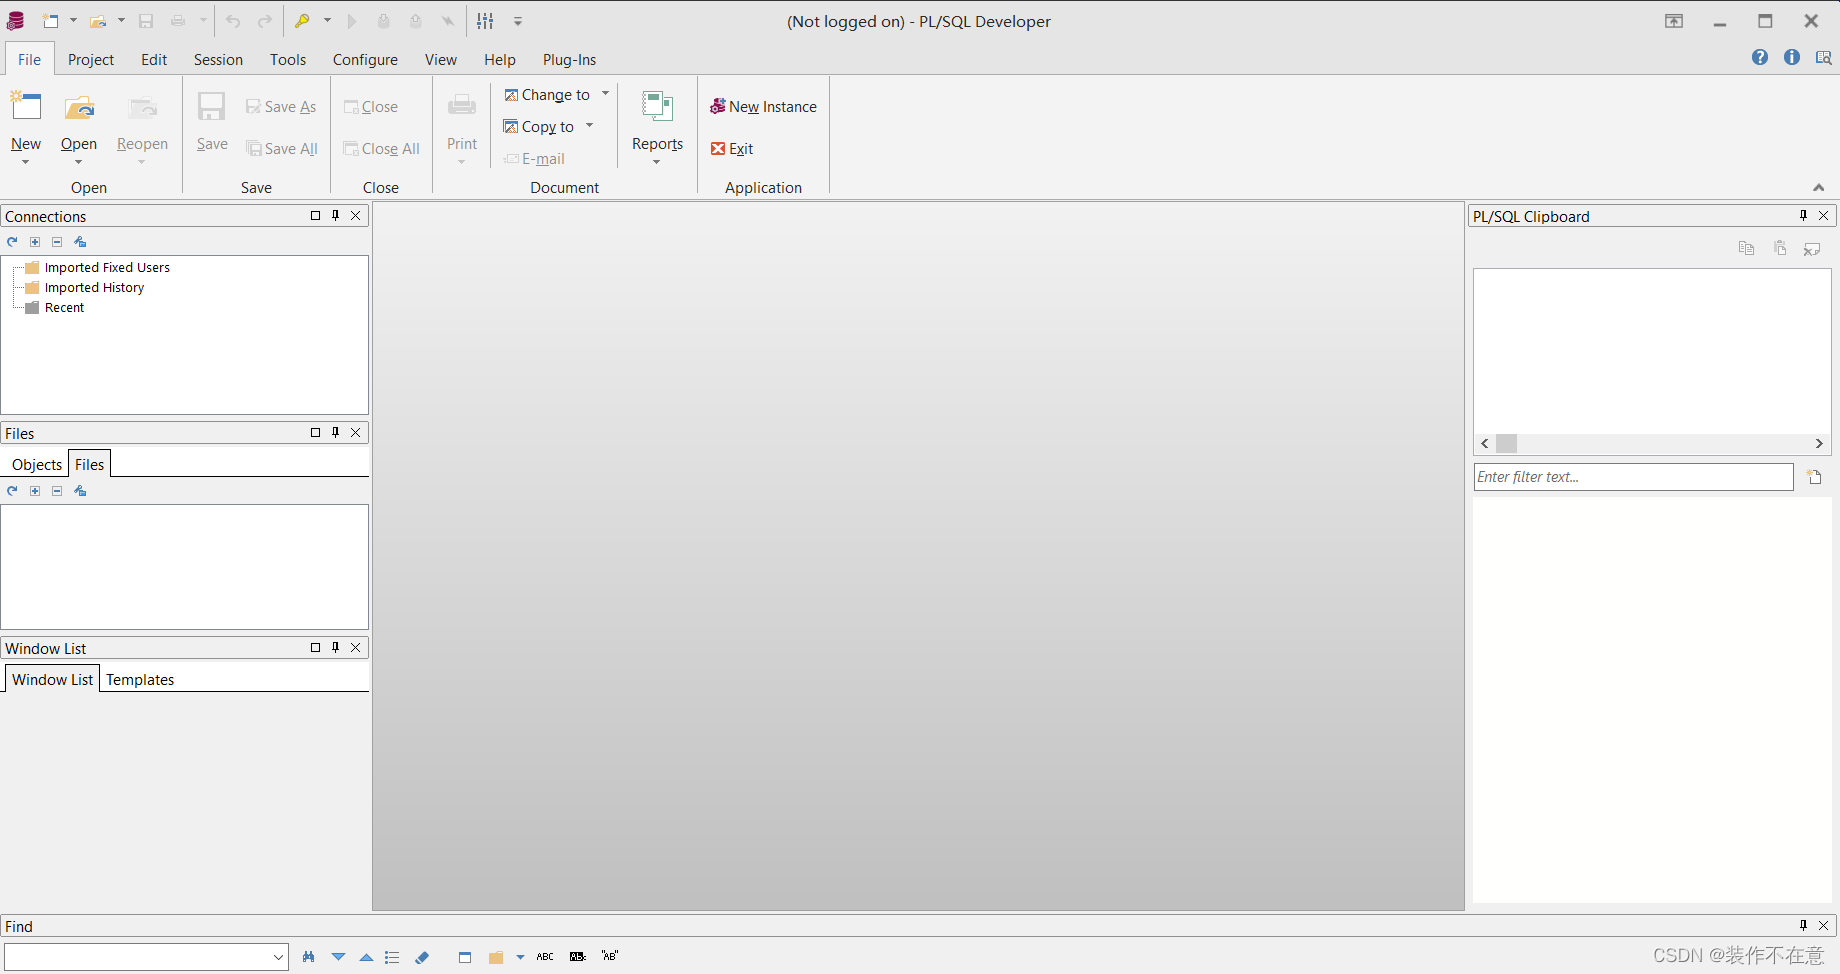1840x974 pixels.
Task: Open the Change to dropdown arrow
Action: coord(605,94)
